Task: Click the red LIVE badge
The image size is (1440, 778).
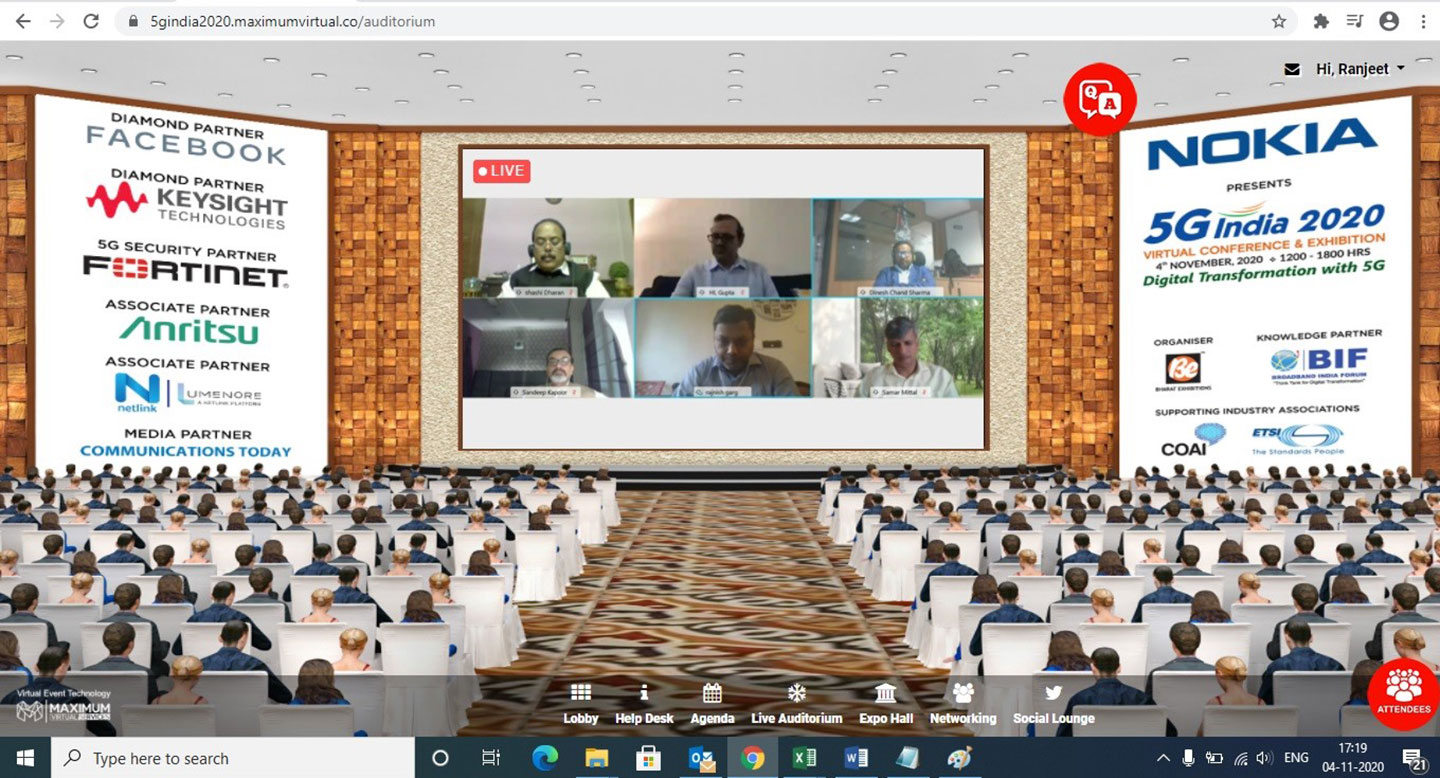Action: 502,171
